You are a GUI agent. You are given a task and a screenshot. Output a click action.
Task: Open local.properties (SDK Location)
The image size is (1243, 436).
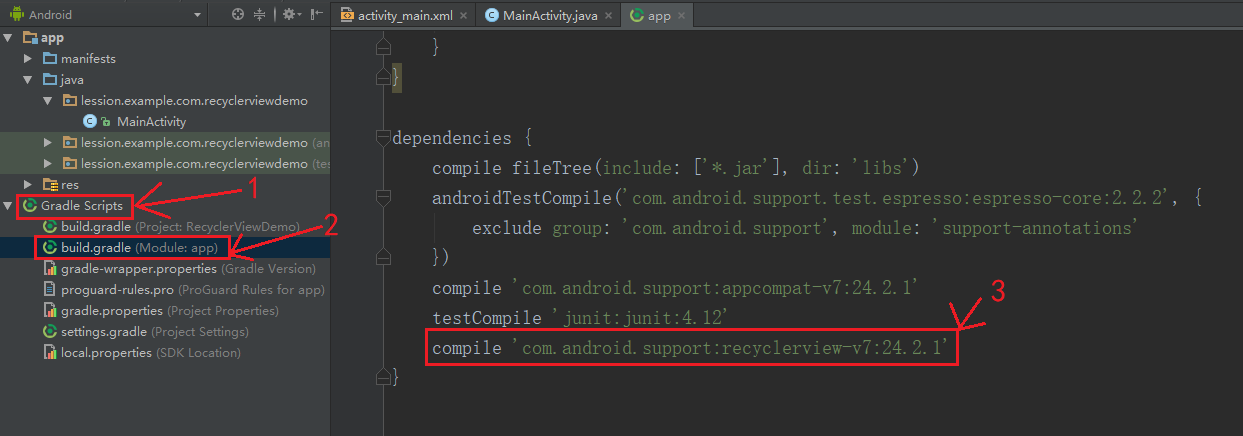151,352
